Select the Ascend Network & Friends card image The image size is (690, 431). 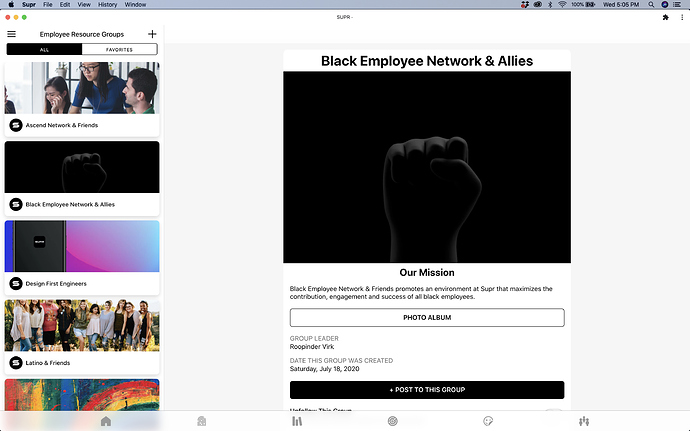(x=82, y=88)
